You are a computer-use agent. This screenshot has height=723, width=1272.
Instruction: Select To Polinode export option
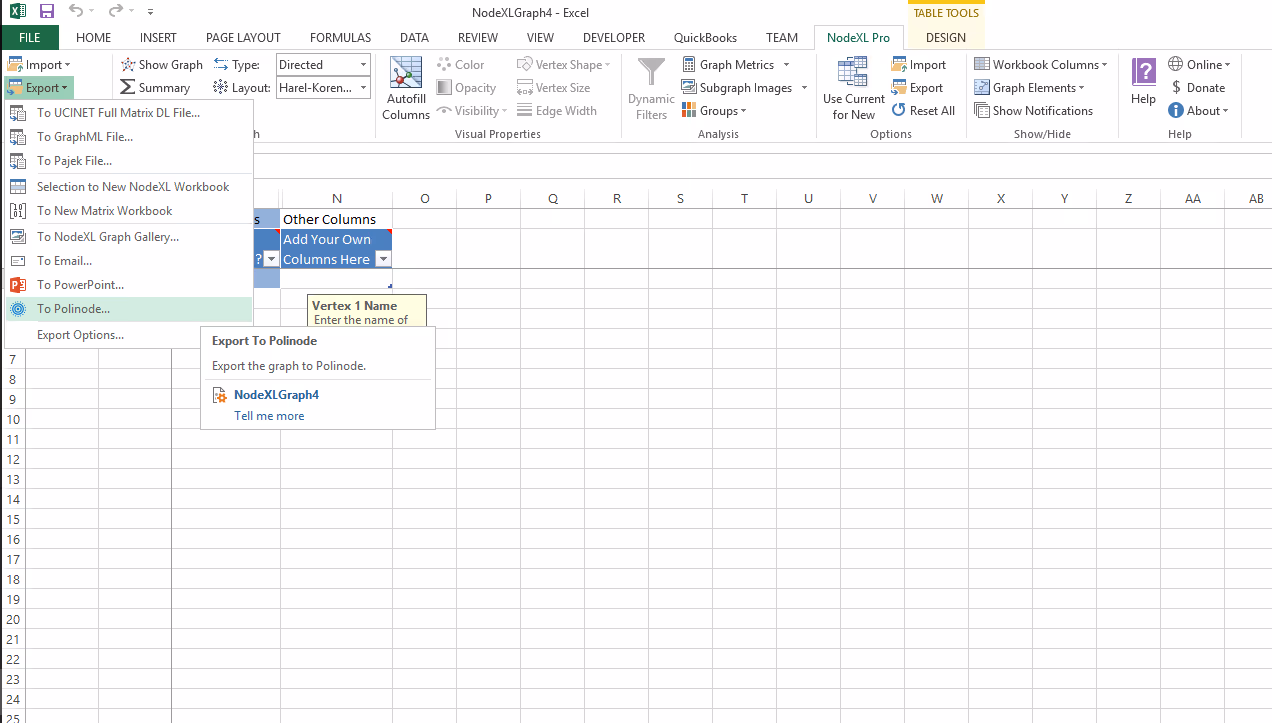[129, 309]
